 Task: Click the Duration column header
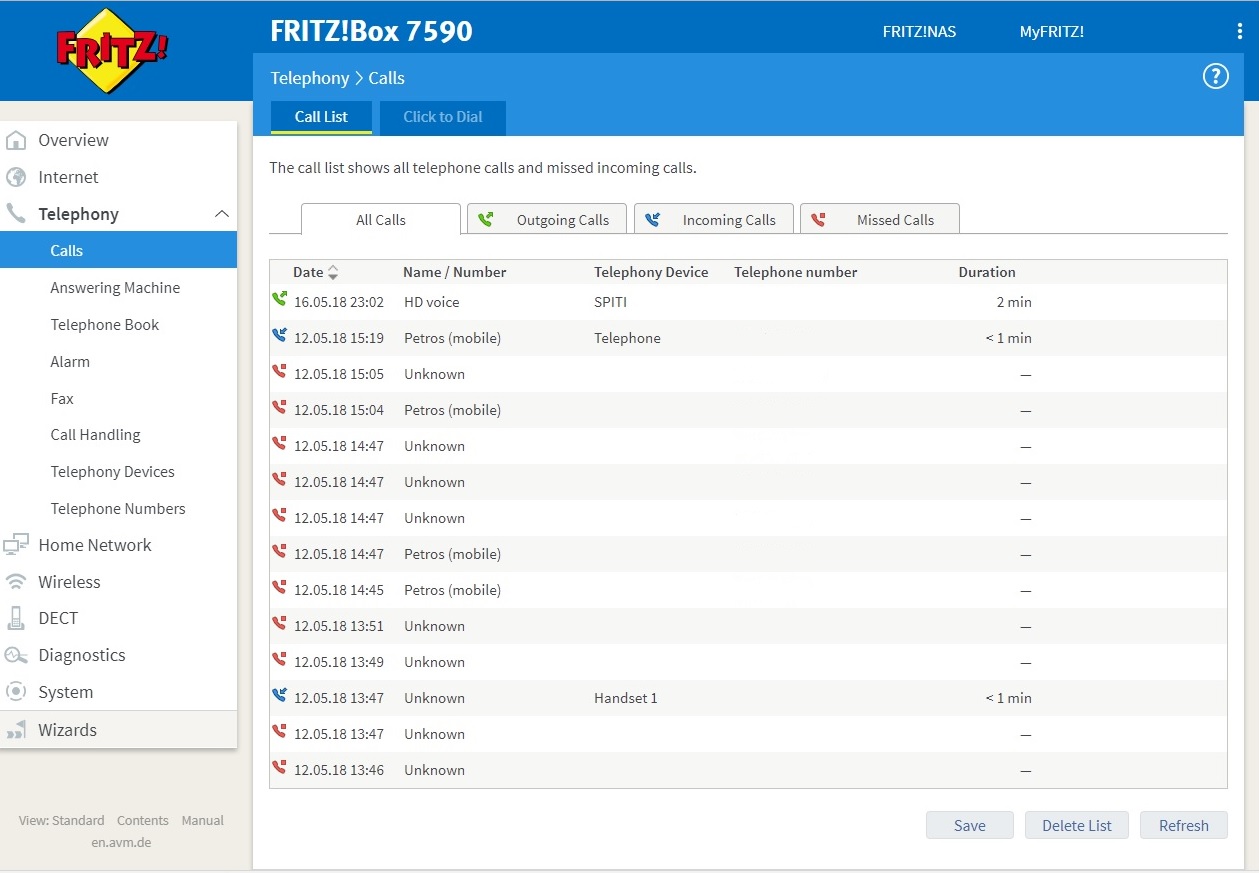(x=987, y=272)
